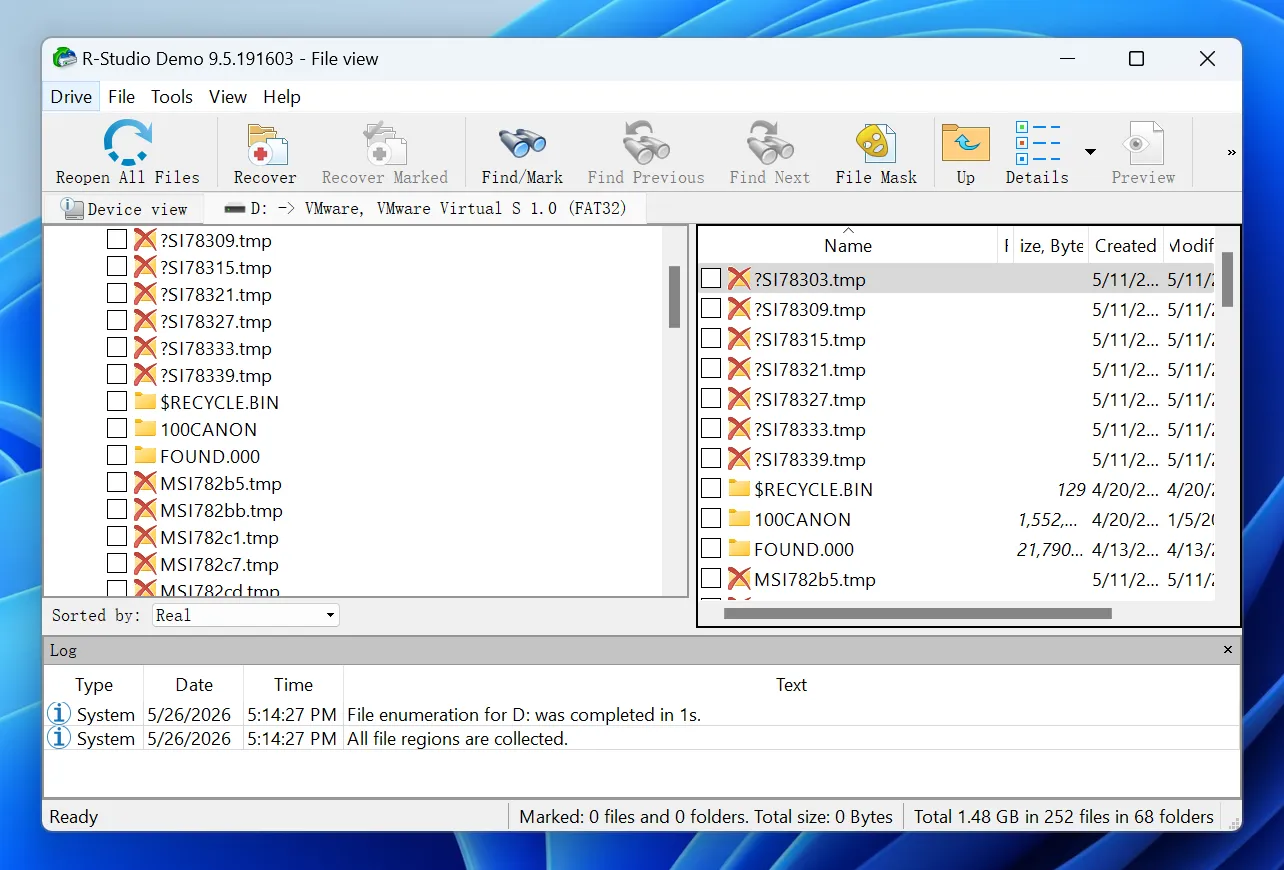Click 100CANON folder icon in left tree
This screenshot has width=1284, height=870.
[x=145, y=429]
